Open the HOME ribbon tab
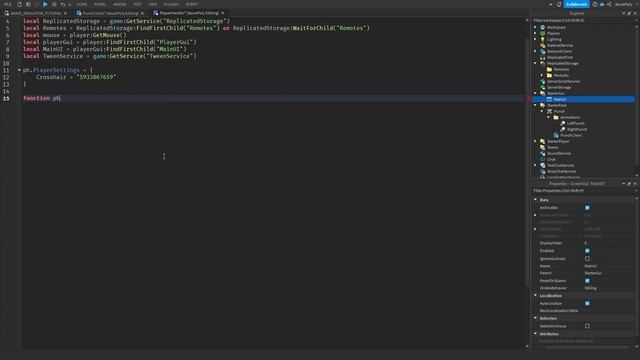The height and width of the screenshot is (360, 640). click(82, 4)
